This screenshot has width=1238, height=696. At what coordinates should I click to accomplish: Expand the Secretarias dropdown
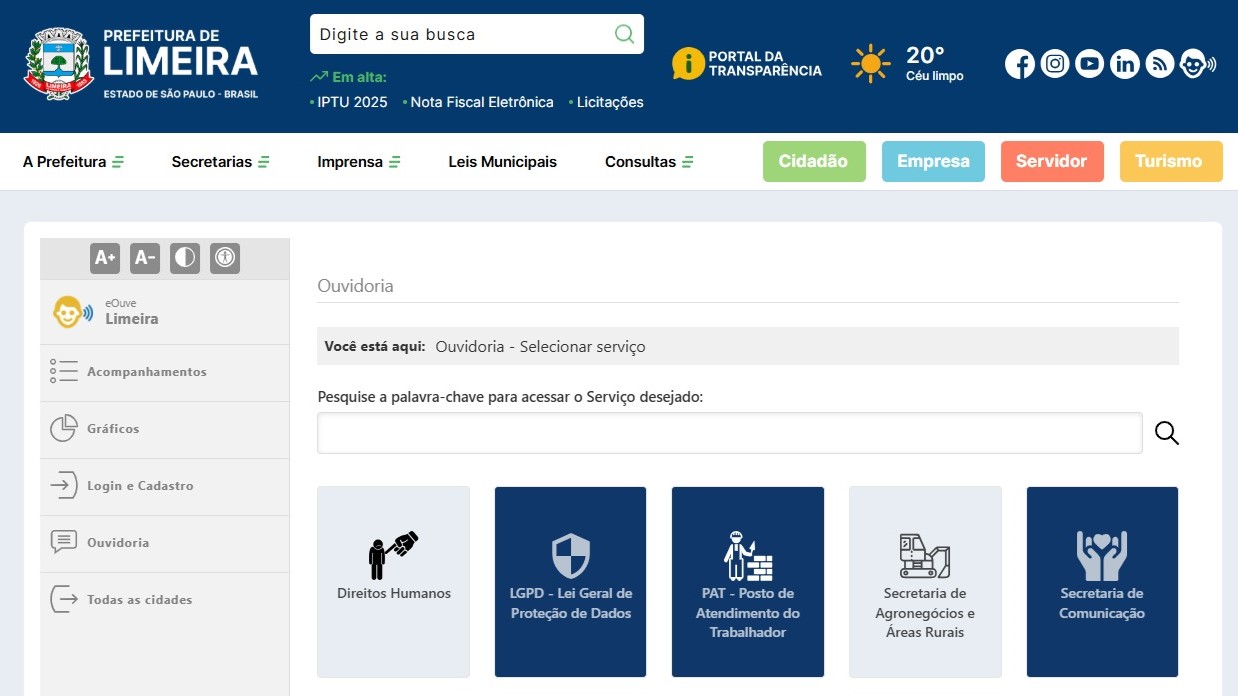point(220,162)
